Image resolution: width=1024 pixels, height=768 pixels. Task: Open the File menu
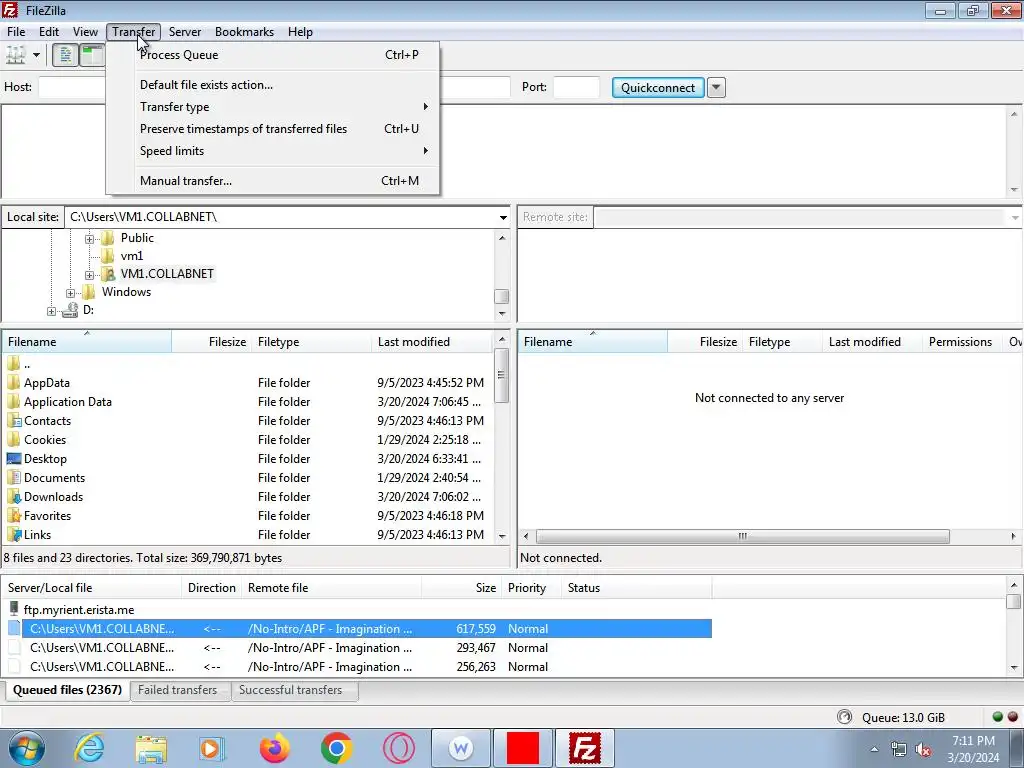point(16,32)
